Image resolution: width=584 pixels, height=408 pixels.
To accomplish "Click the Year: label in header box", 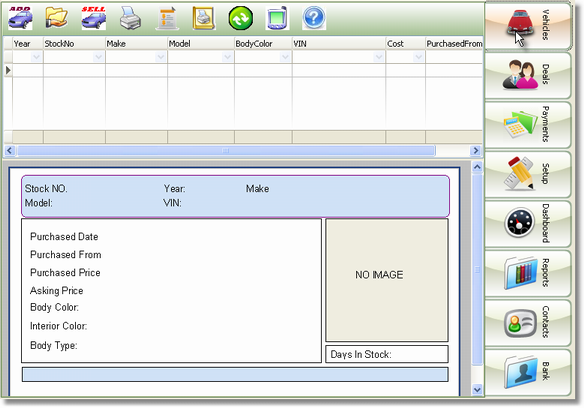I will pos(174,189).
